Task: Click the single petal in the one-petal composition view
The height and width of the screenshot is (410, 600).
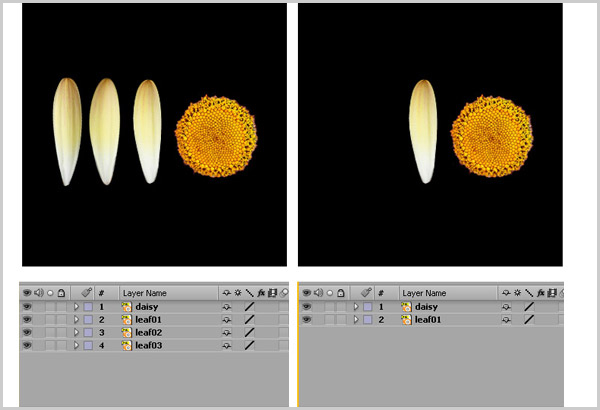Action: (423, 131)
